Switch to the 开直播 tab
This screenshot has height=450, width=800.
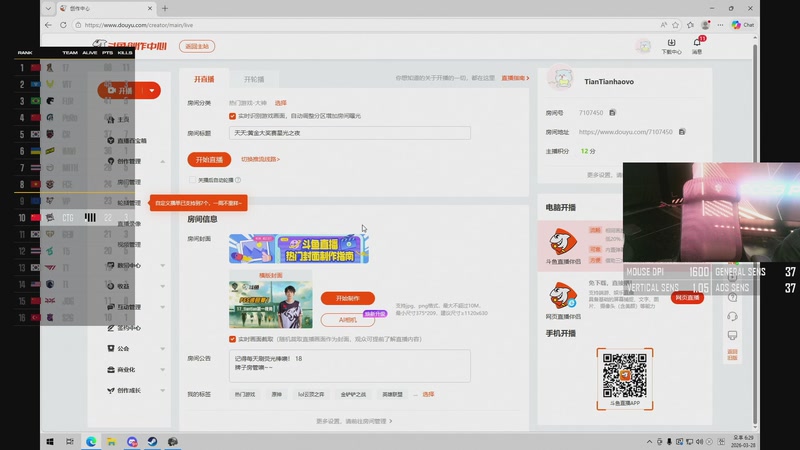coord(204,79)
